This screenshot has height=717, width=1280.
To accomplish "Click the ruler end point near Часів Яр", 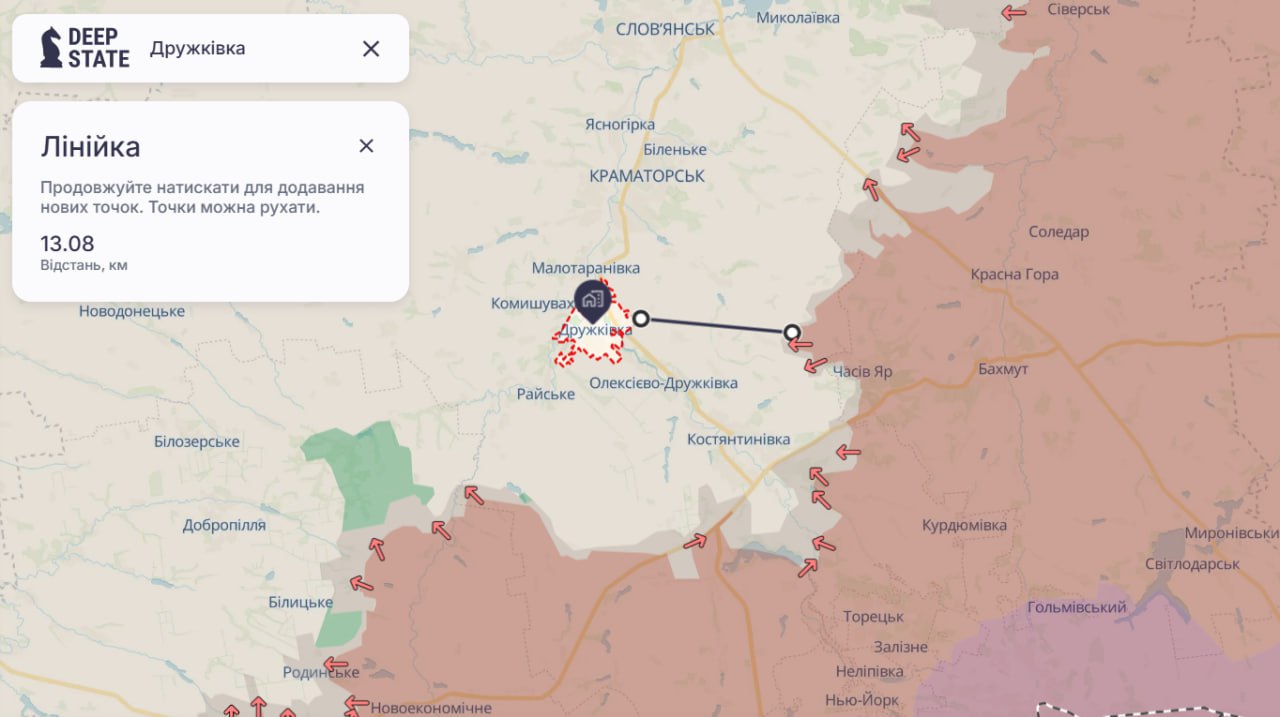I will [792, 332].
